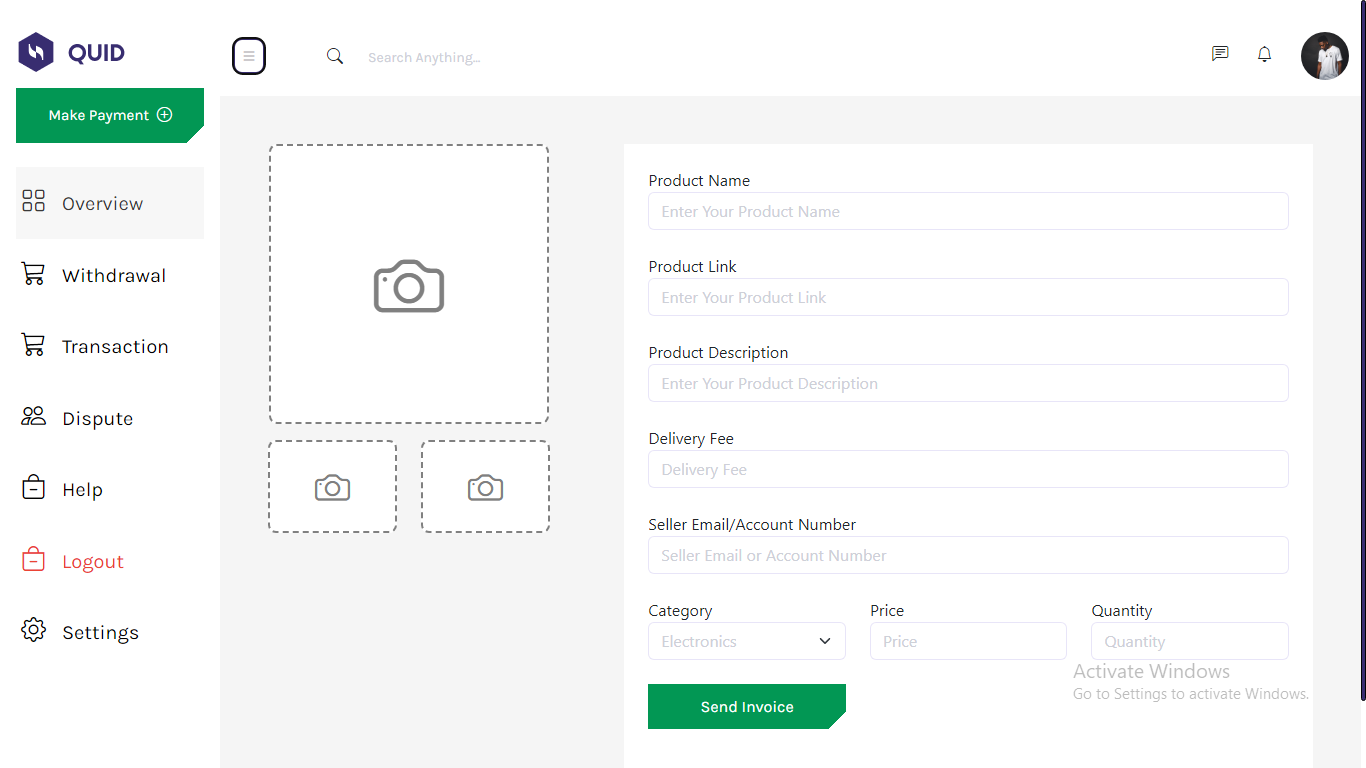Open the Settings gear icon
1366x768 pixels.
33,631
